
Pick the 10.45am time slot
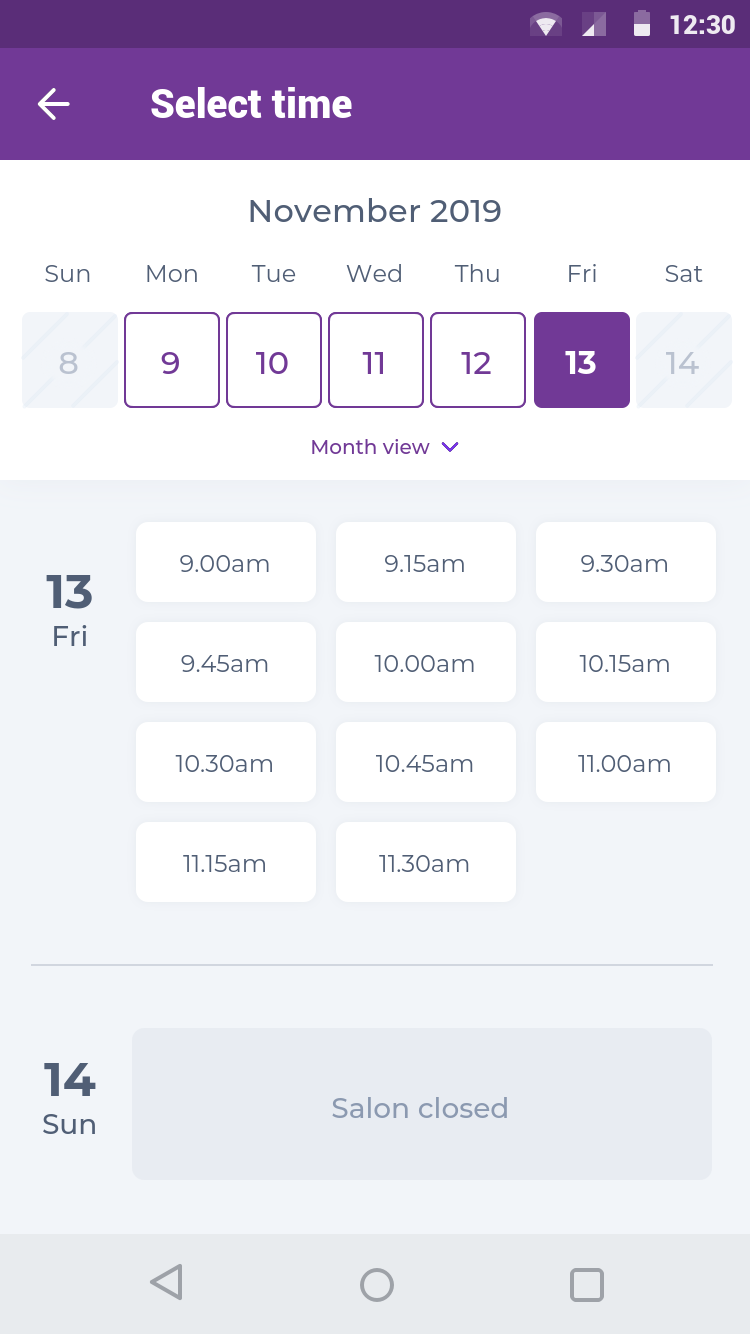(x=426, y=763)
